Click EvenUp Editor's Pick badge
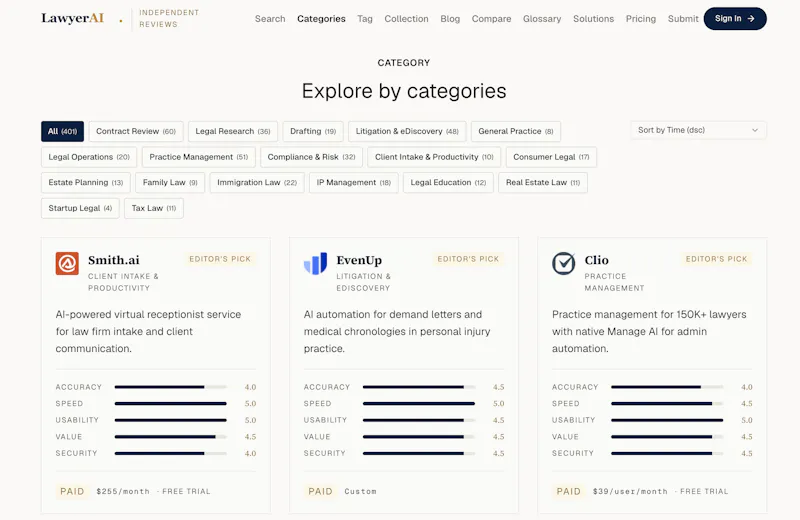This screenshot has width=800, height=520. coord(468,259)
